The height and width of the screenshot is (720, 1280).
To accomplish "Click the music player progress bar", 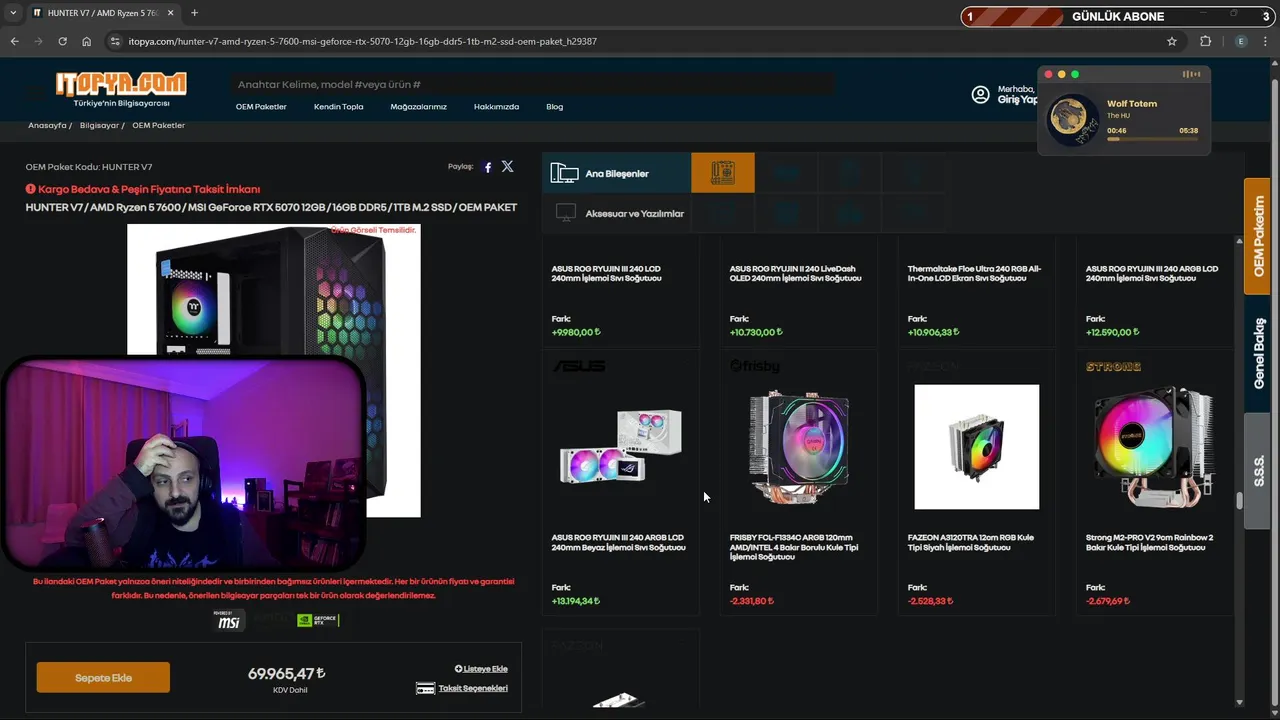I will click(x=1152, y=139).
